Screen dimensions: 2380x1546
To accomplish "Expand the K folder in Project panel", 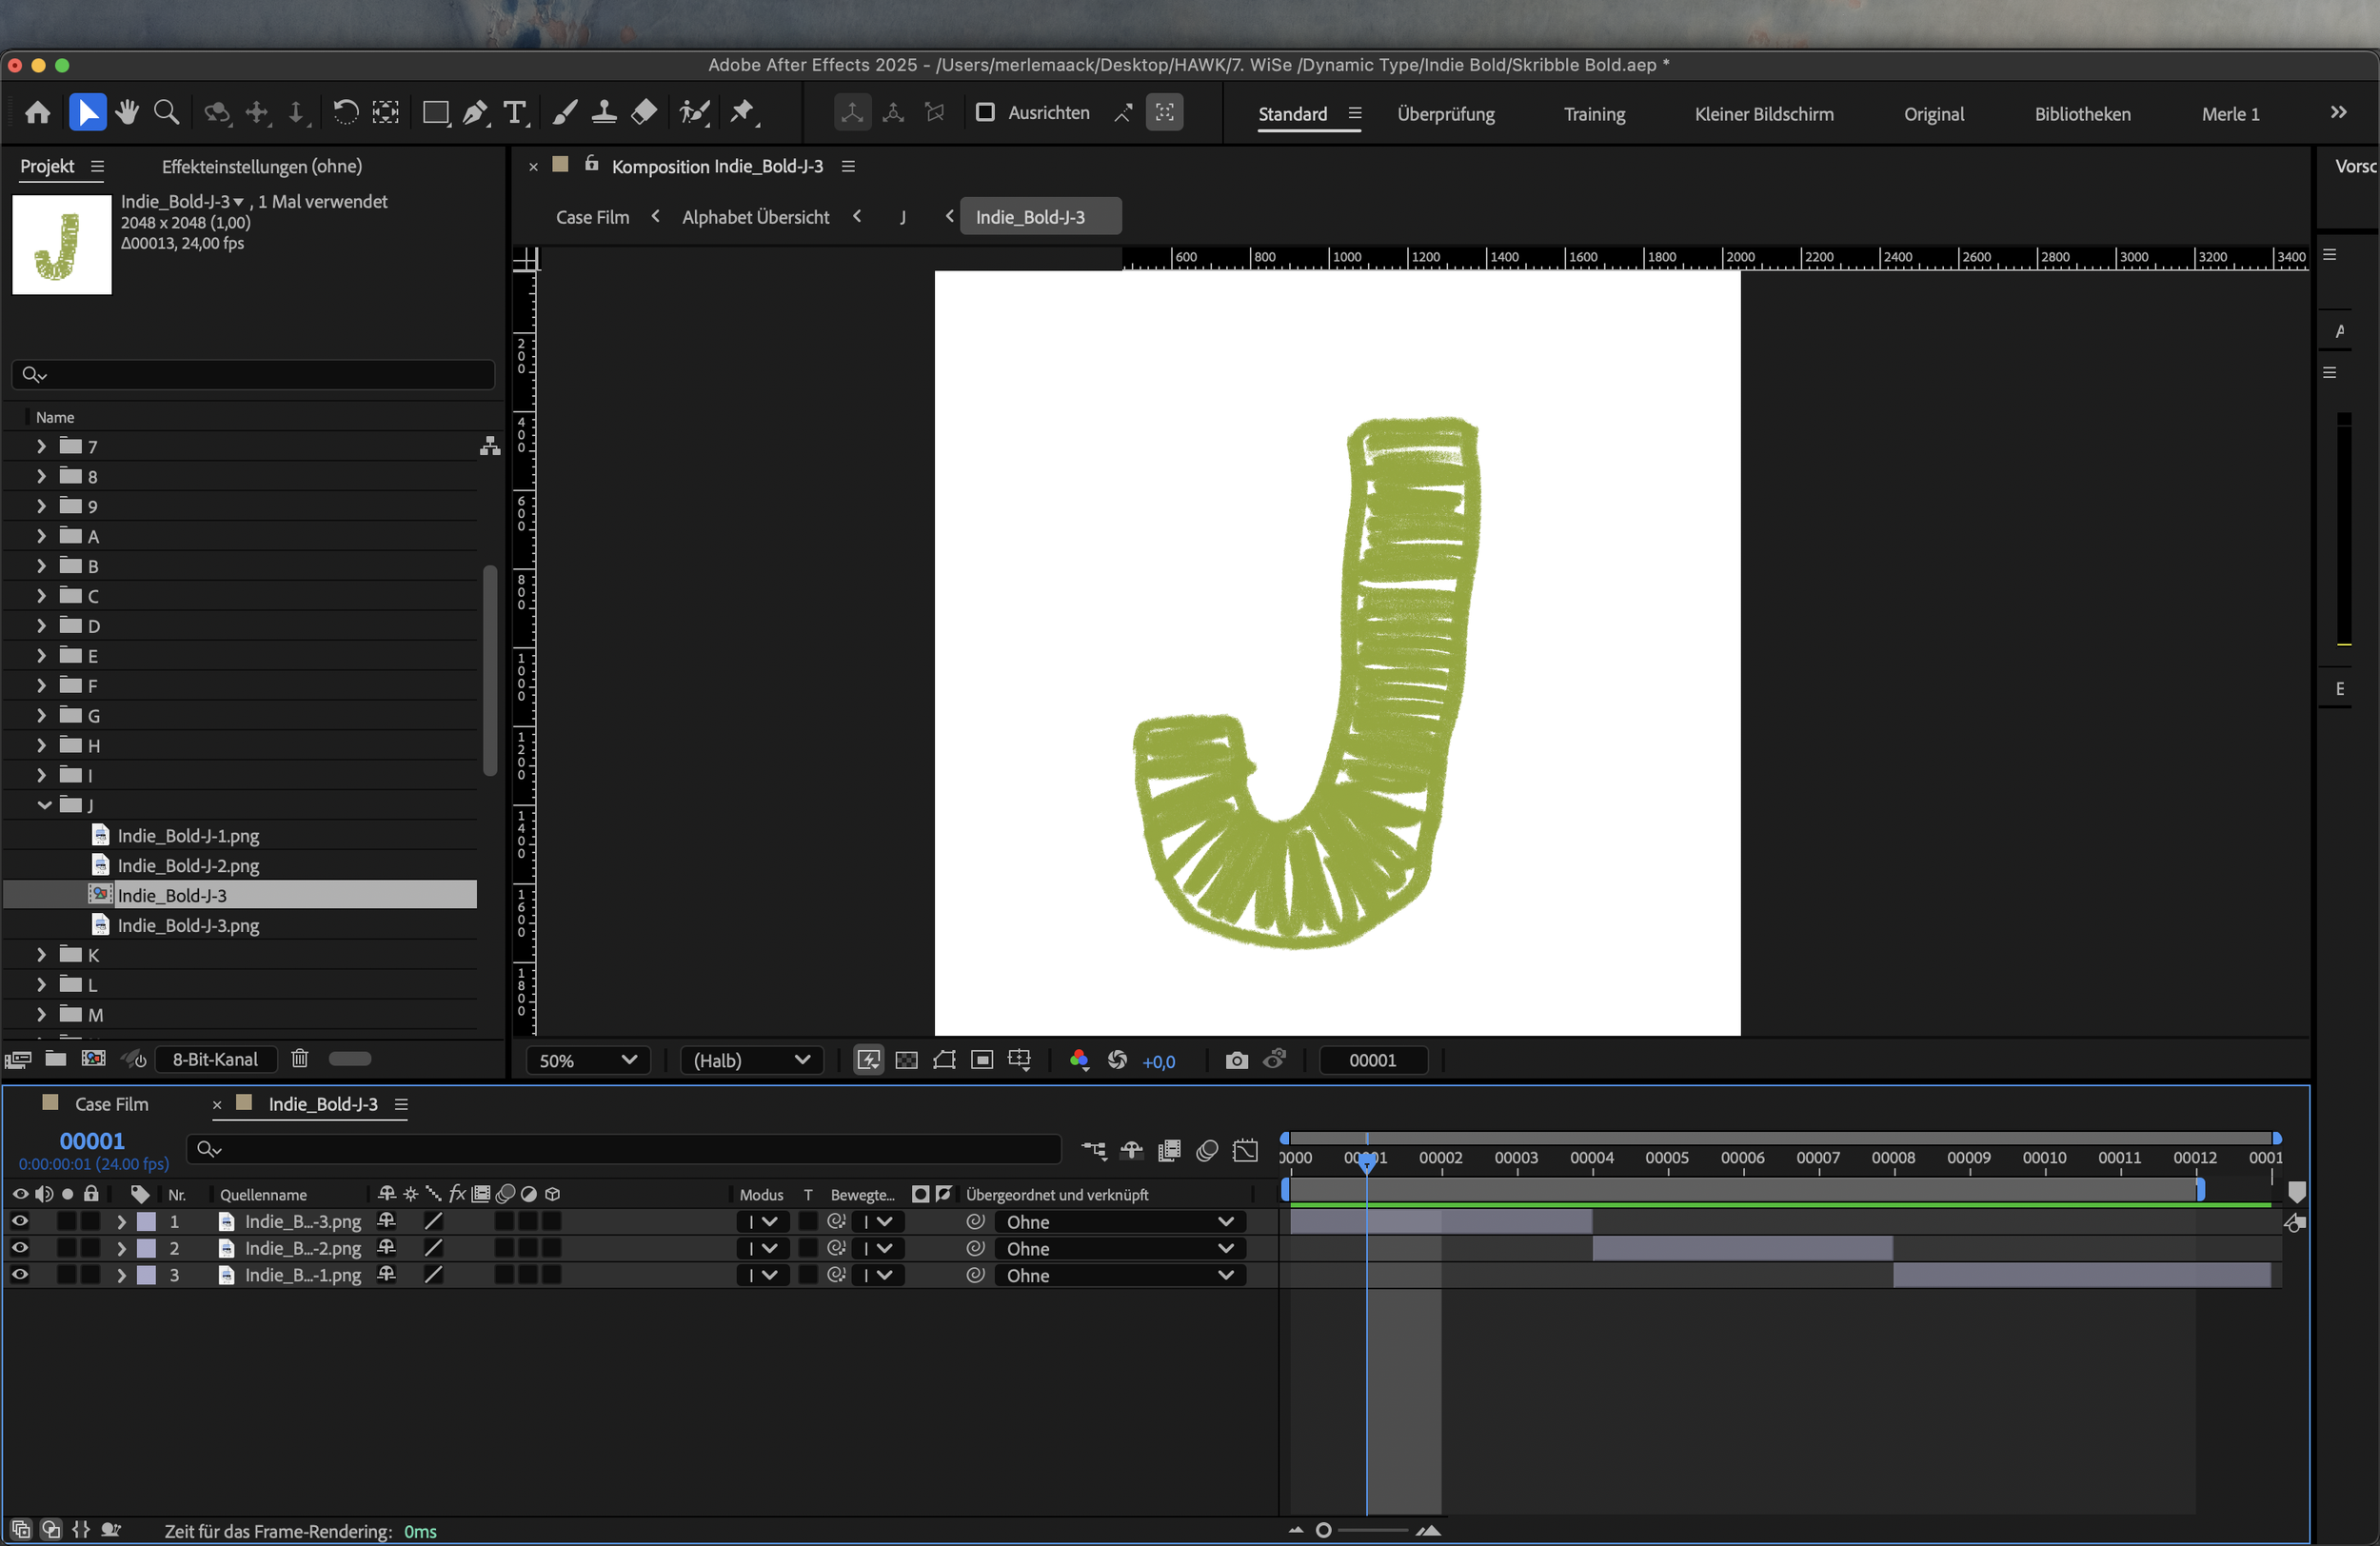I will [x=42, y=955].
